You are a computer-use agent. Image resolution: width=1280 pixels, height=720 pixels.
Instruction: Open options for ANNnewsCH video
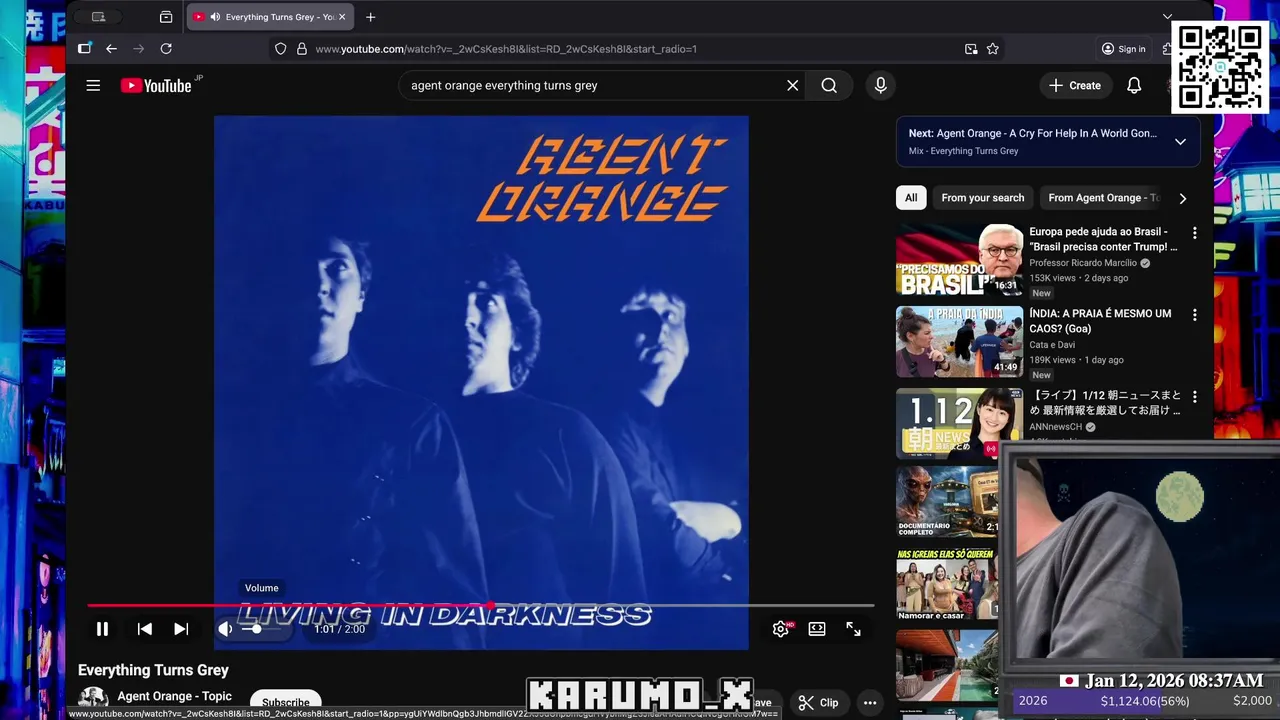1194,397
